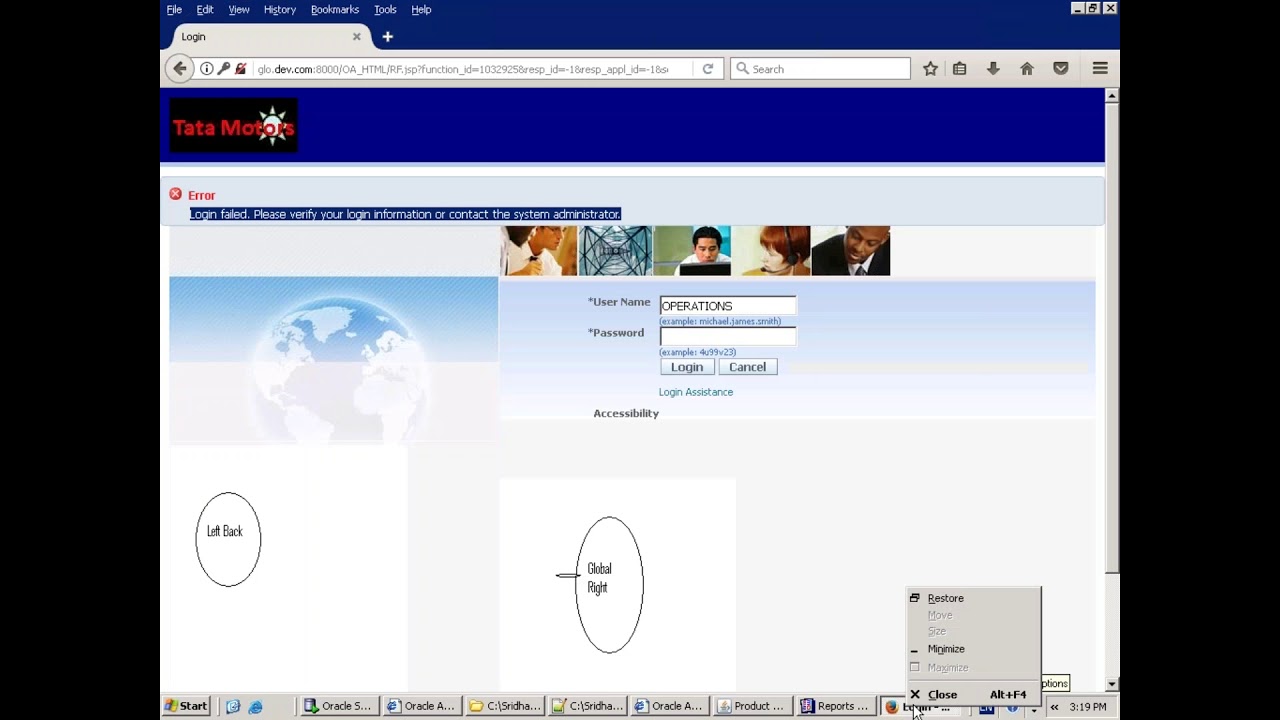
Task: Open the Bookmarks menu
Action: [335, 9]
